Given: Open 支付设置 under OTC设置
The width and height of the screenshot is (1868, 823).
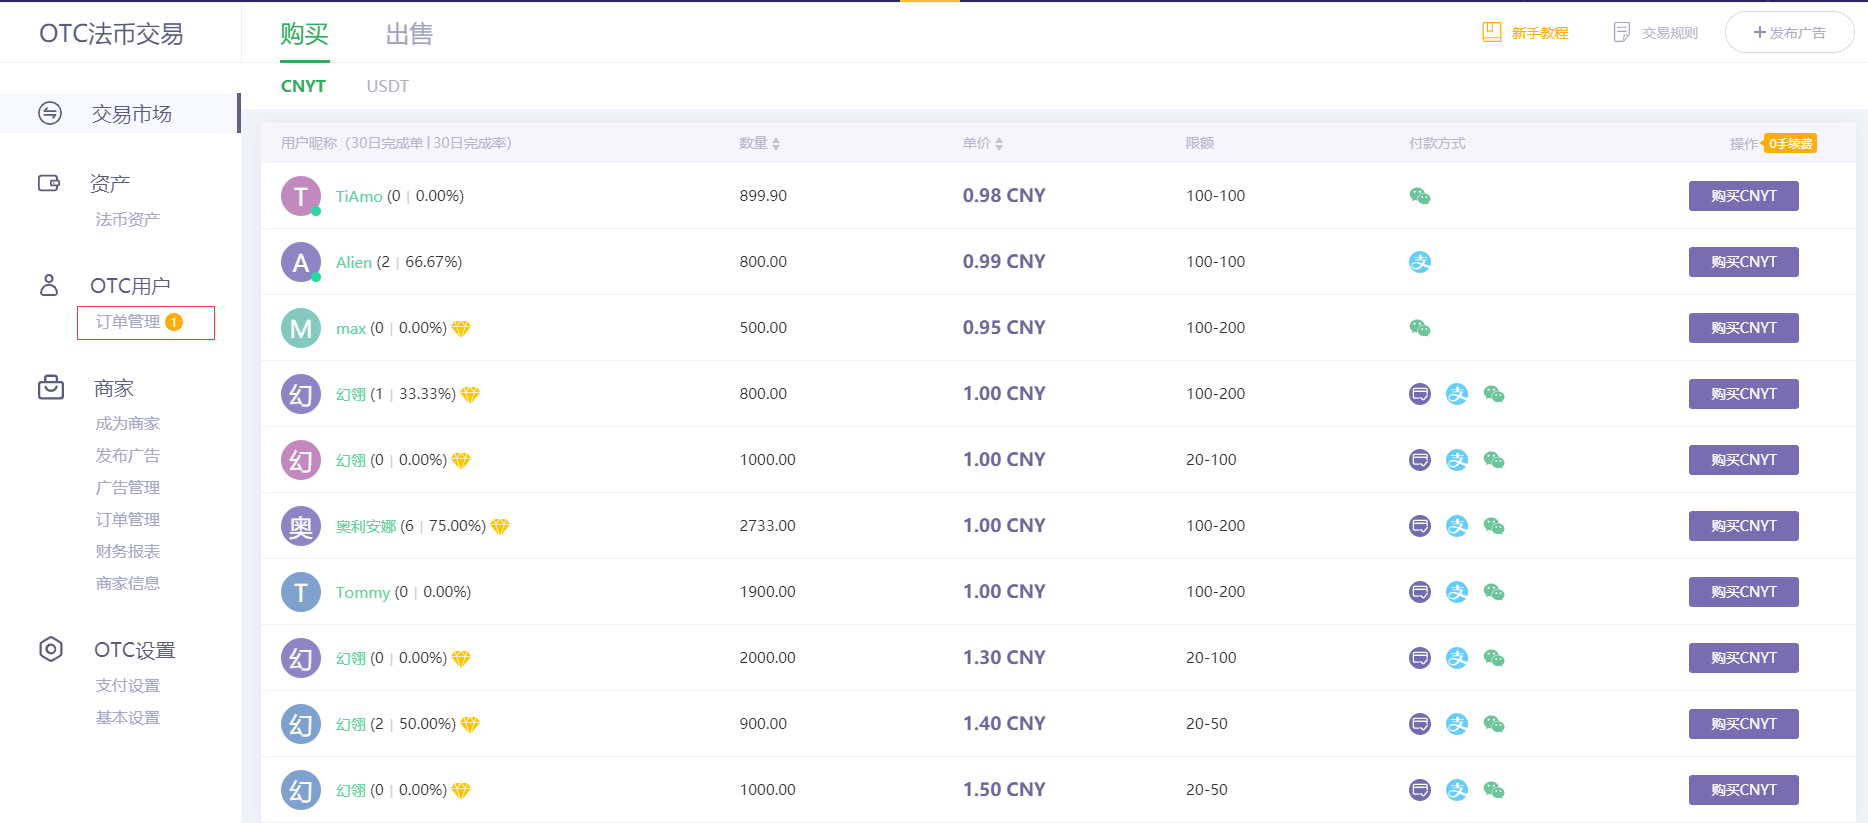Looking at the screenshot, I should tap(127, 685).
